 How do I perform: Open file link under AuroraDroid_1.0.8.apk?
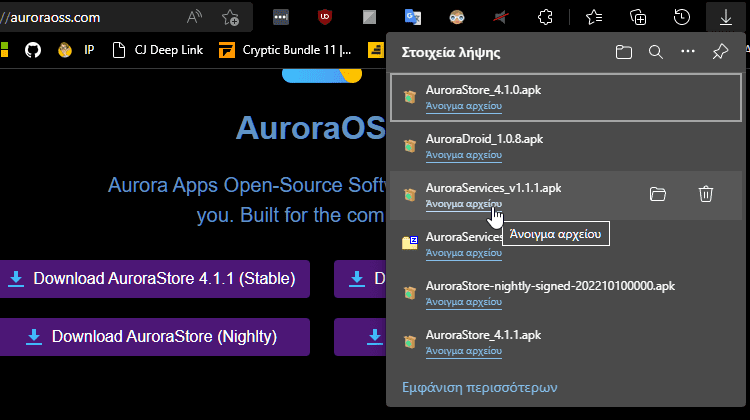tap(463, 155)
